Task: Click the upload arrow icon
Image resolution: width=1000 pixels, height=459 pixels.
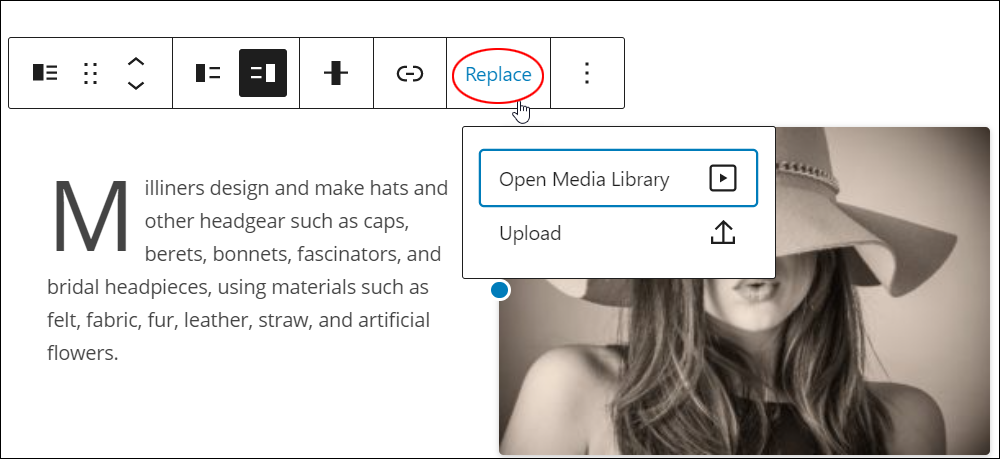Action: tap(723, 233)
